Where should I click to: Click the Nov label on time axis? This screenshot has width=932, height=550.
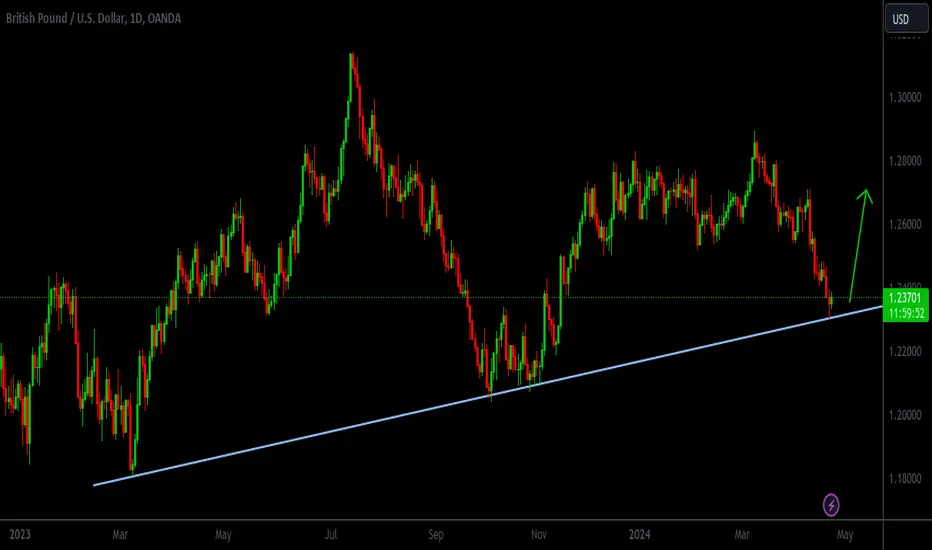539,535
